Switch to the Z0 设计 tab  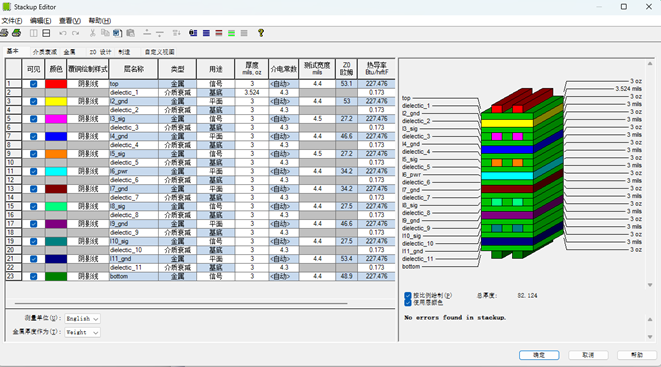[100, 52]
